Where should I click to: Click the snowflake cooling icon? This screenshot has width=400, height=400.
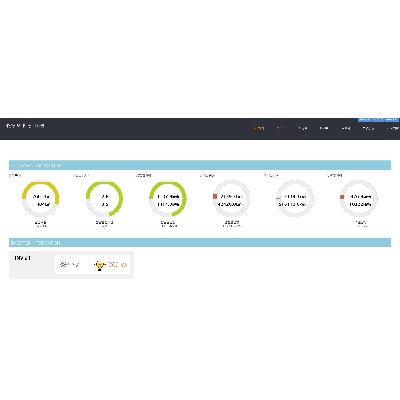tap(63, 265)
